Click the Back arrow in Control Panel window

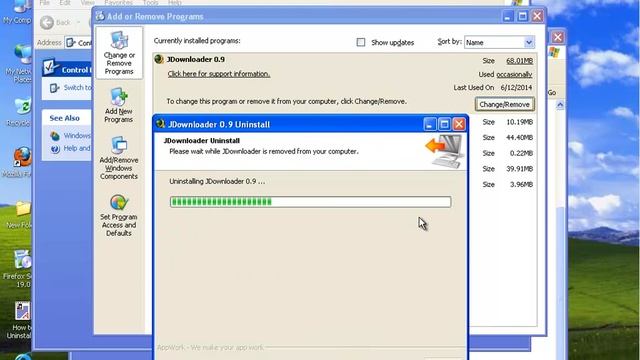(x=47, y=22)
